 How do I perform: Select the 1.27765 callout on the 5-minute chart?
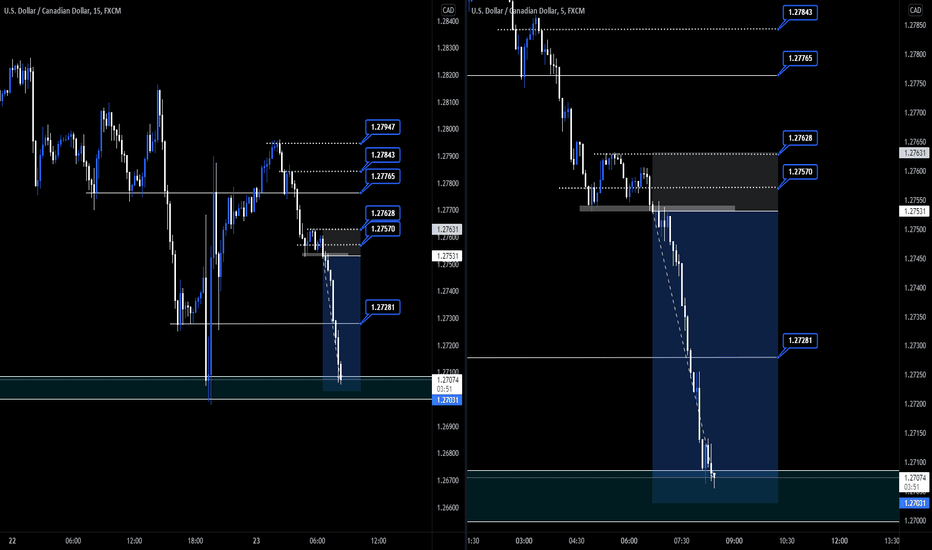(800, 58)
